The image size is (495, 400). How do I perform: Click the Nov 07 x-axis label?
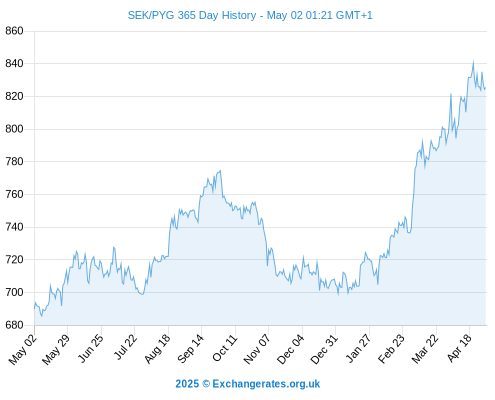[257, 349]
